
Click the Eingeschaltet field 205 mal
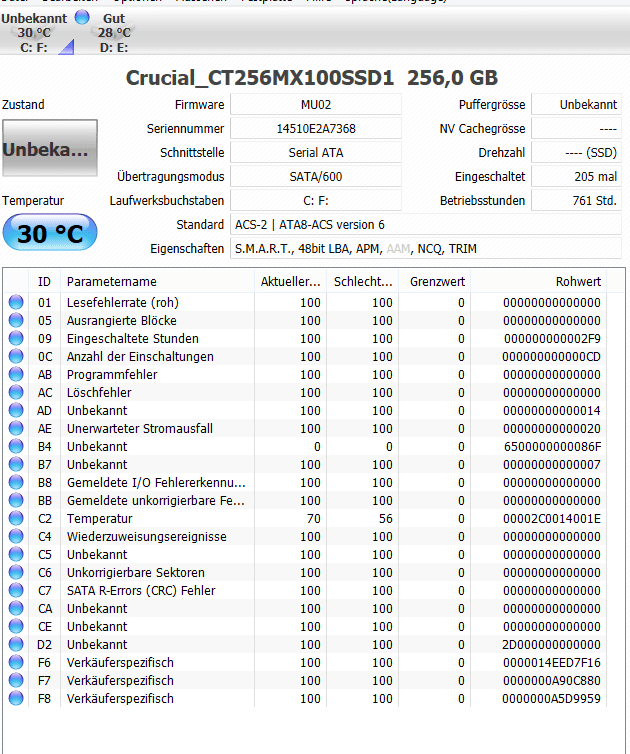(577, 176)
